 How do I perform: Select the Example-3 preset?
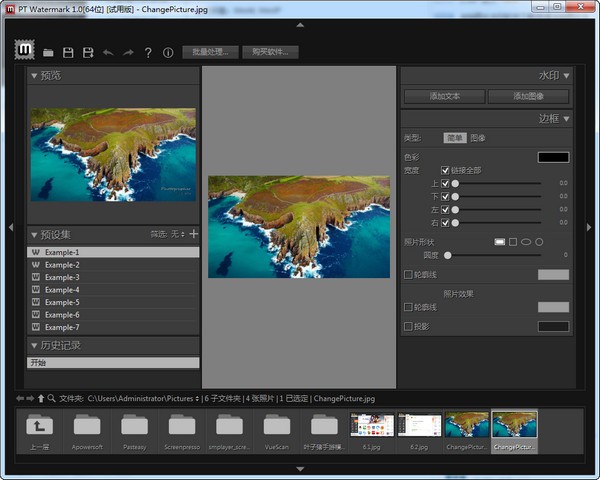62,277
